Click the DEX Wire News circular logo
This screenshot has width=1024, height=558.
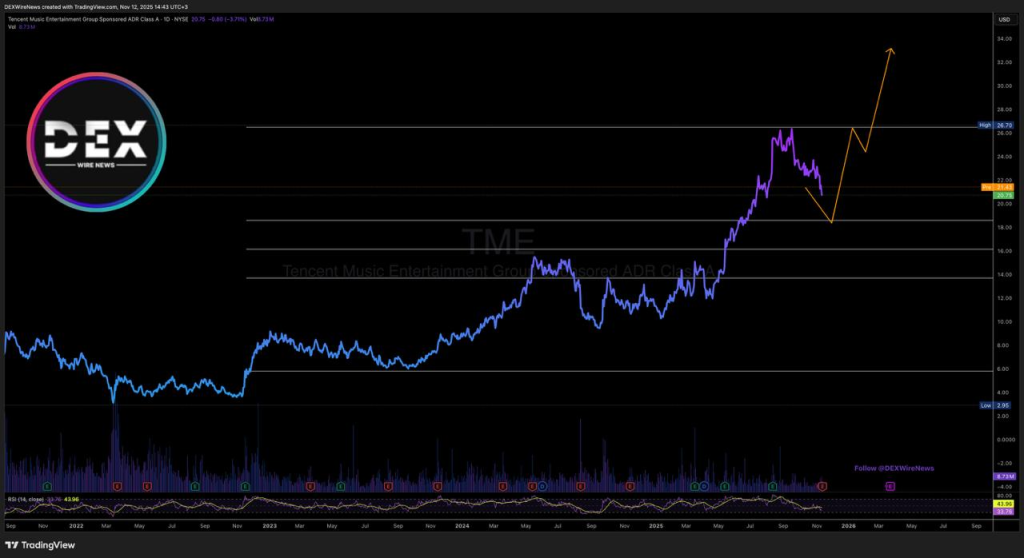point(96,142)
